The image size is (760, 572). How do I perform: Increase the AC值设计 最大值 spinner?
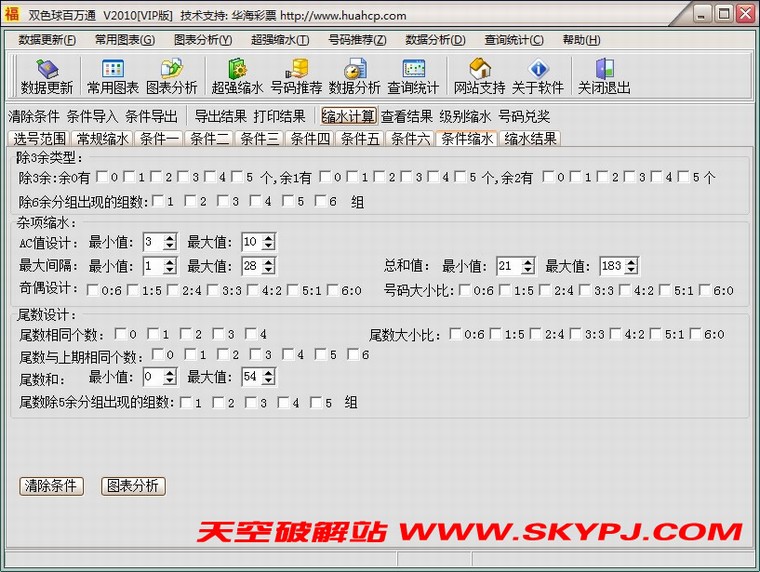pyautogui.click(x=269, y=237)
